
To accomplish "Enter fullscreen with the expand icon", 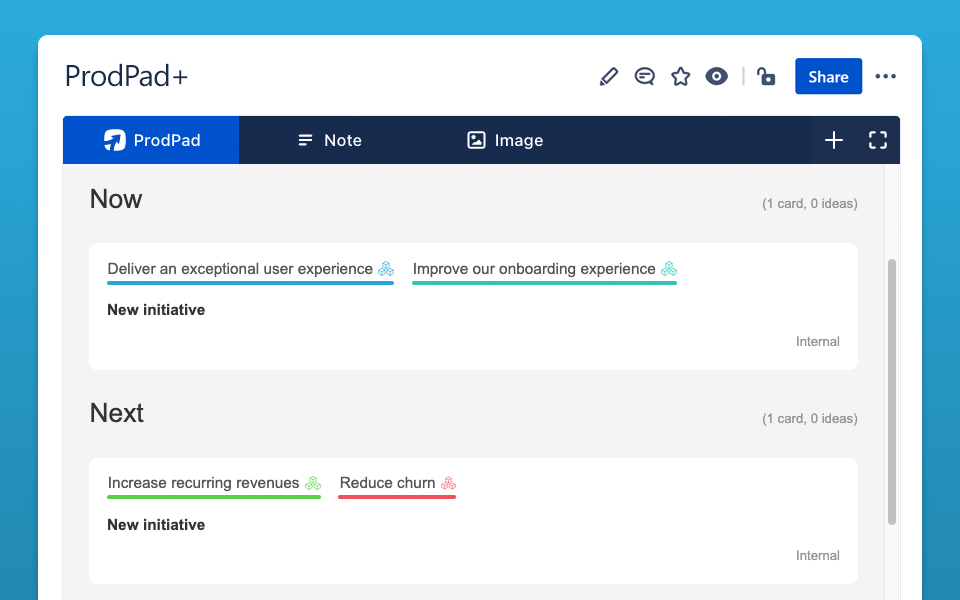I will click(x=878, y=140).
